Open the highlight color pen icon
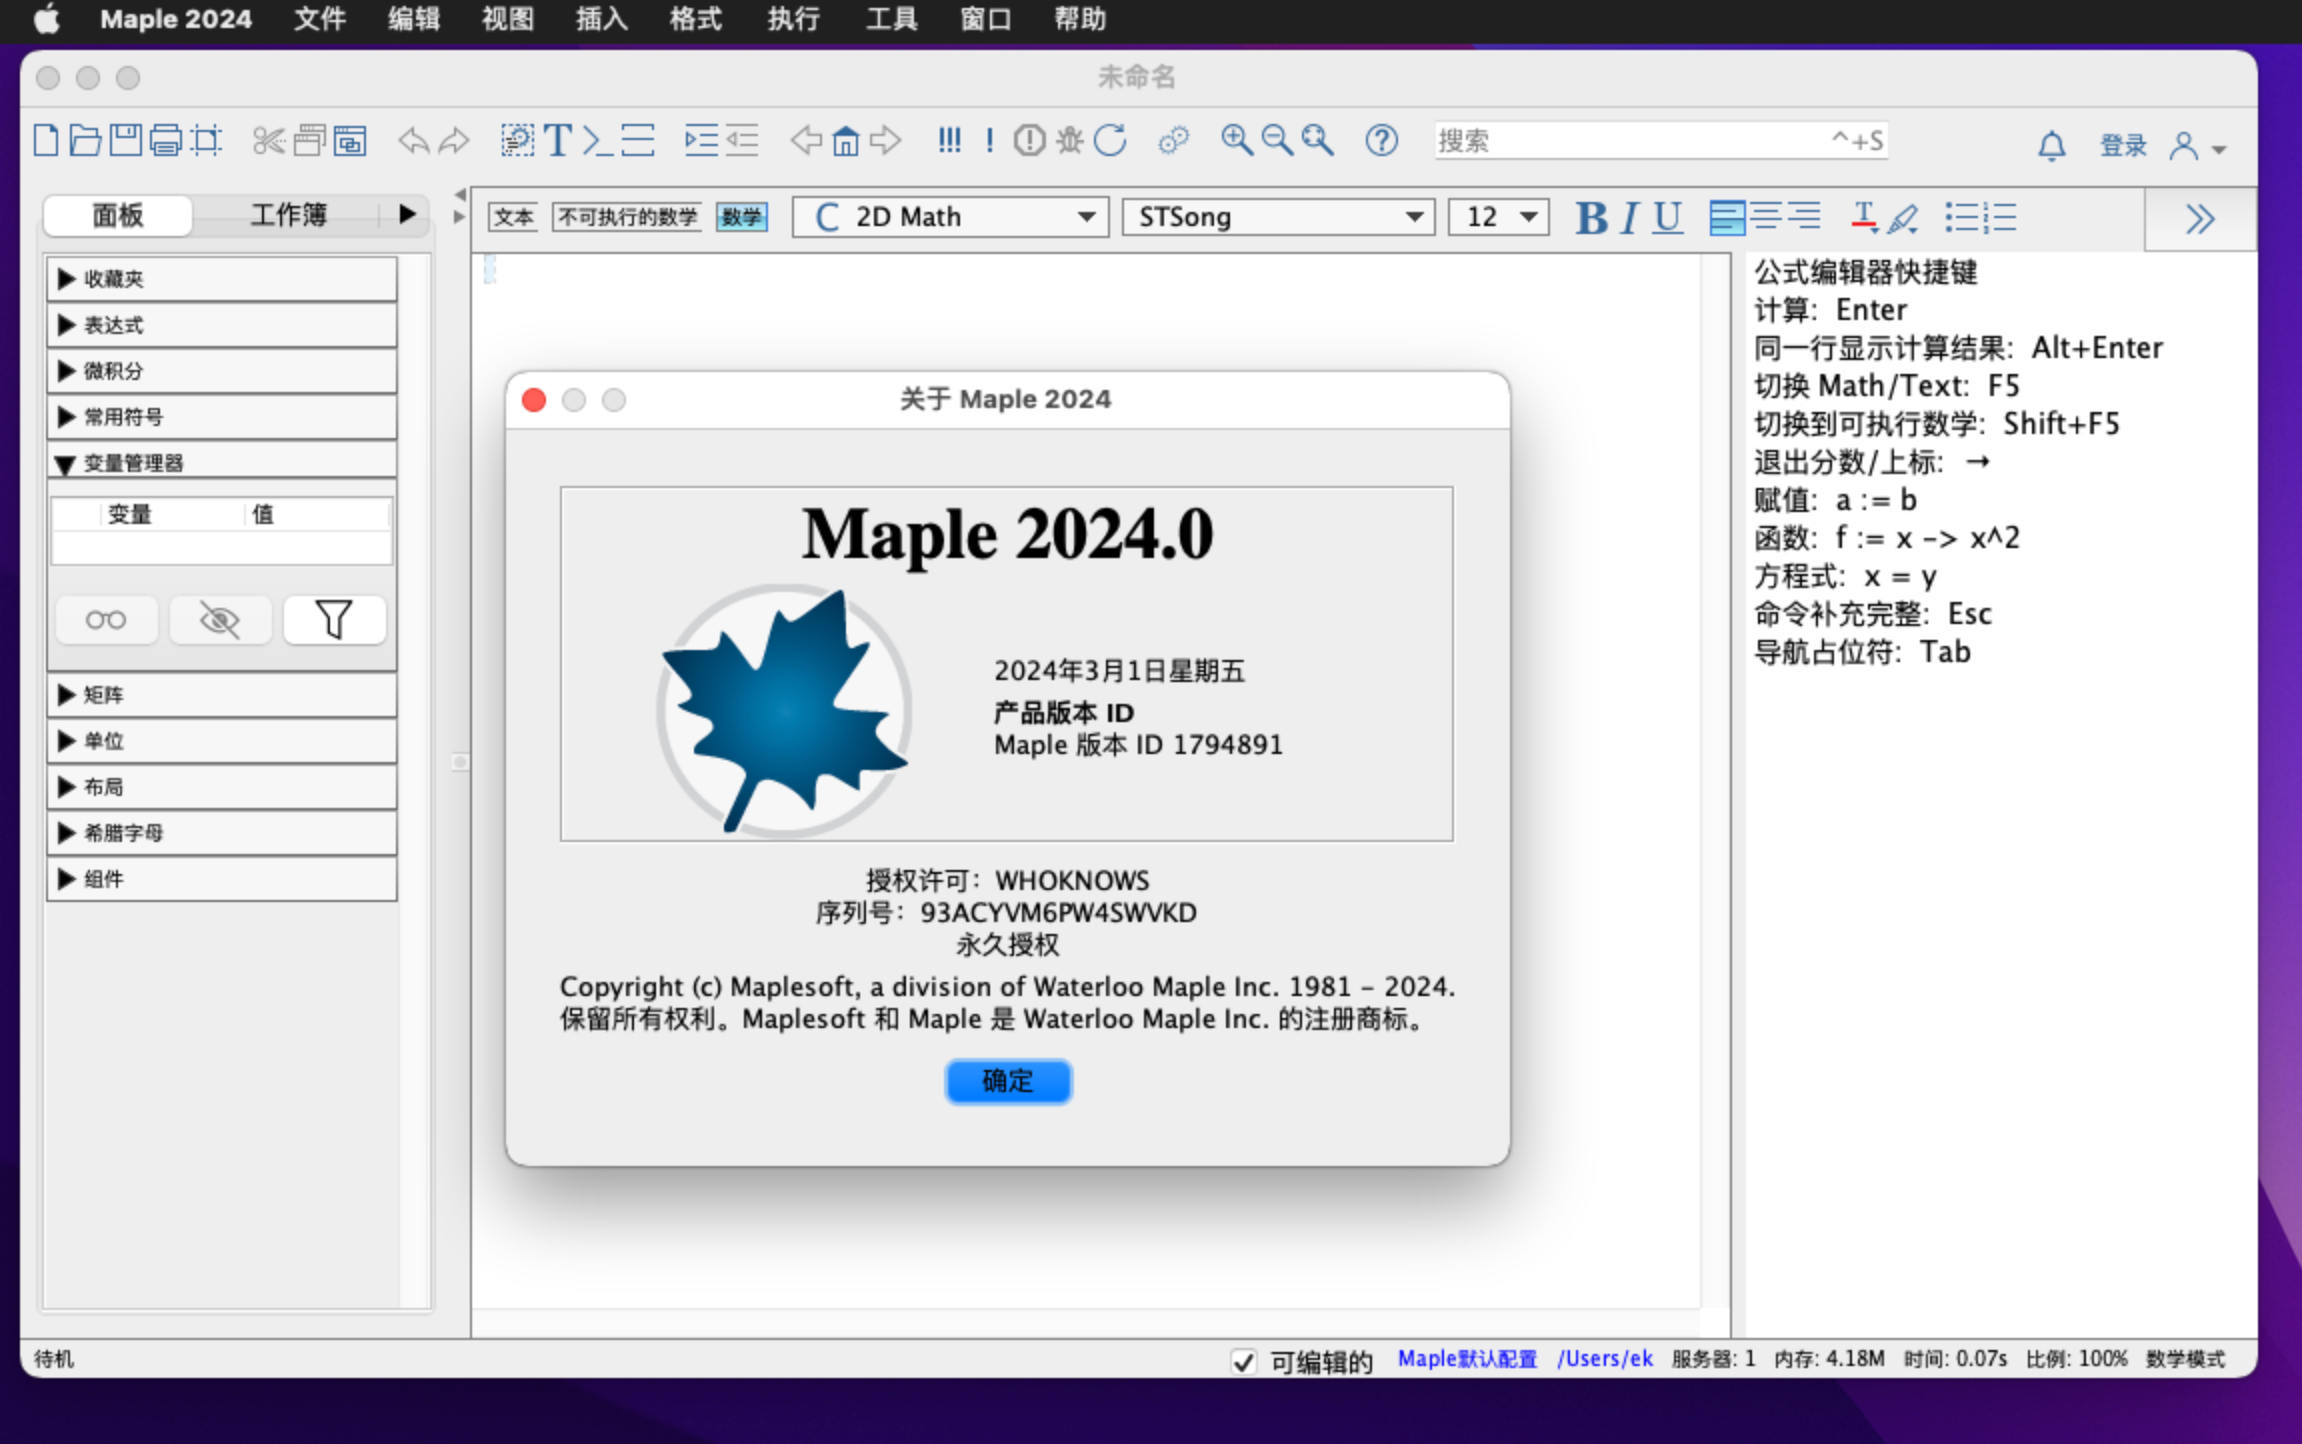The image size is (2302, 1444). 1903,217
